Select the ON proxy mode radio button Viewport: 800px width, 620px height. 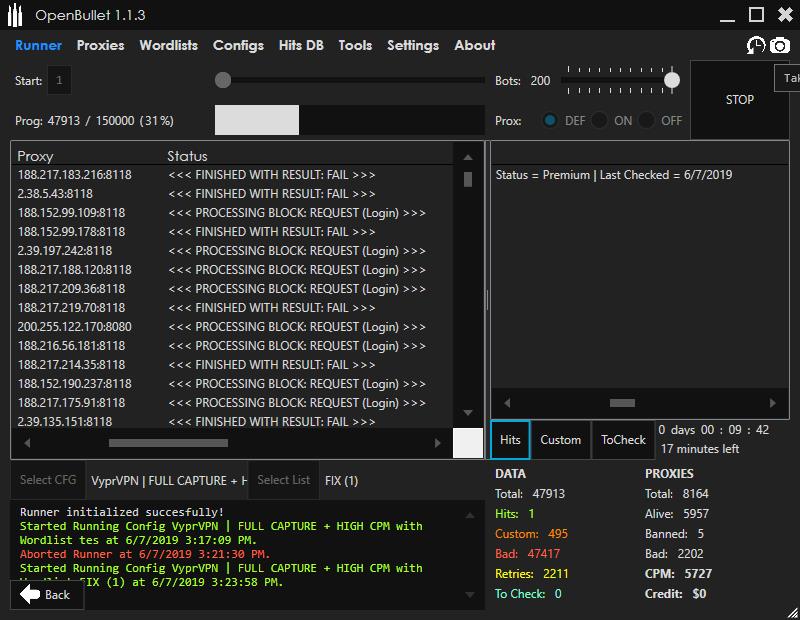point(599,121)
